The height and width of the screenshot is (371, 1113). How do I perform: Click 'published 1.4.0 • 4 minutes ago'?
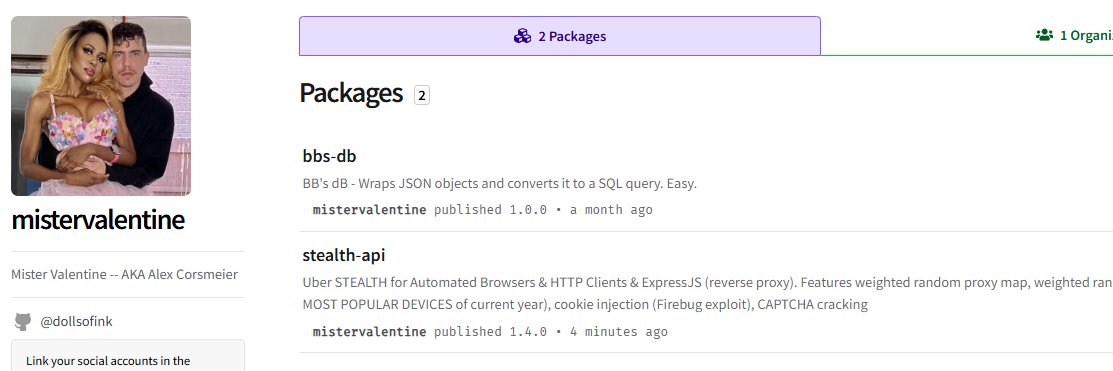click(x=551, y=332)
